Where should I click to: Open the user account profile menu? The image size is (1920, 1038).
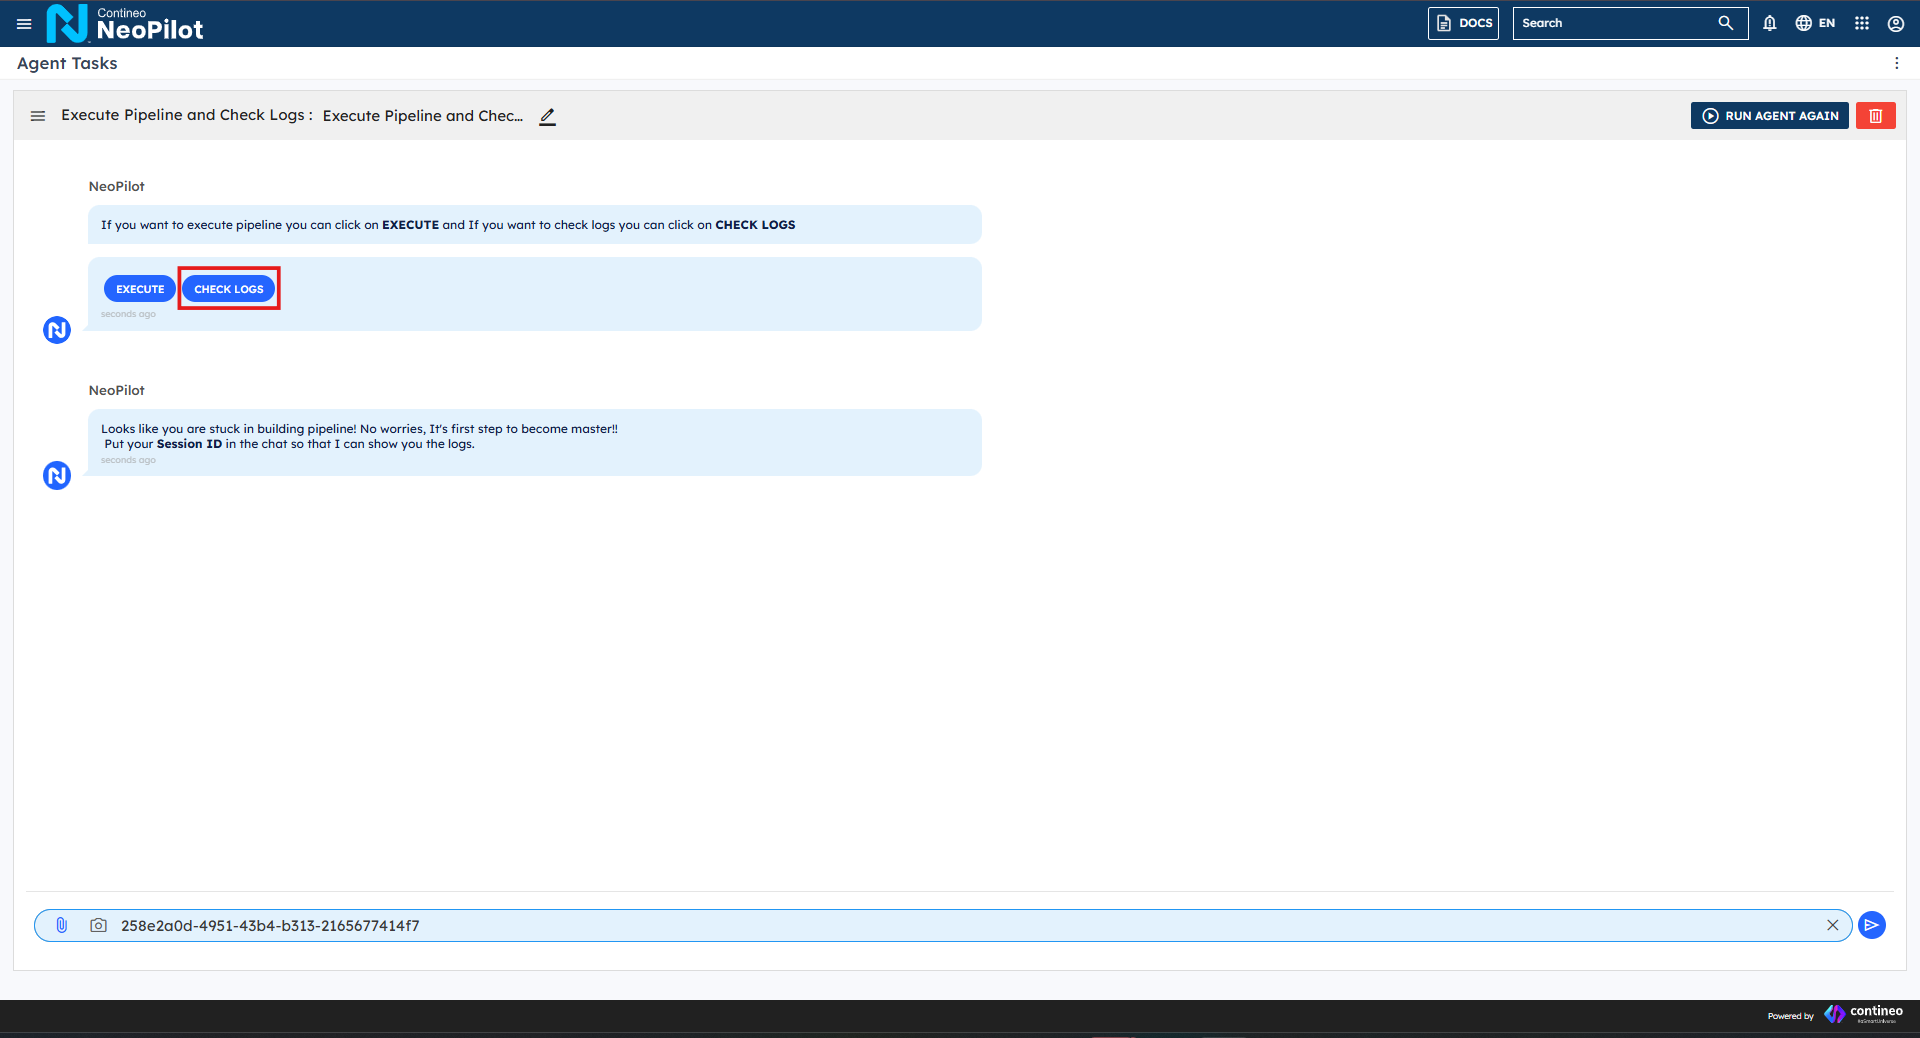(x=1896, y=23)
